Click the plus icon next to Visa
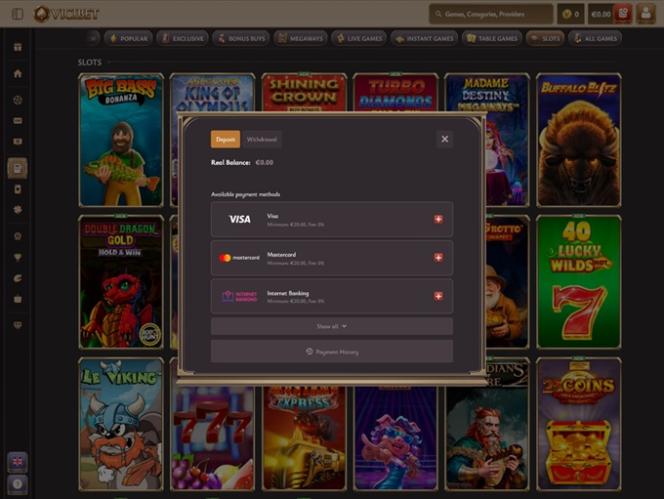This screenshot has width=664, height=499. point(438,219)
